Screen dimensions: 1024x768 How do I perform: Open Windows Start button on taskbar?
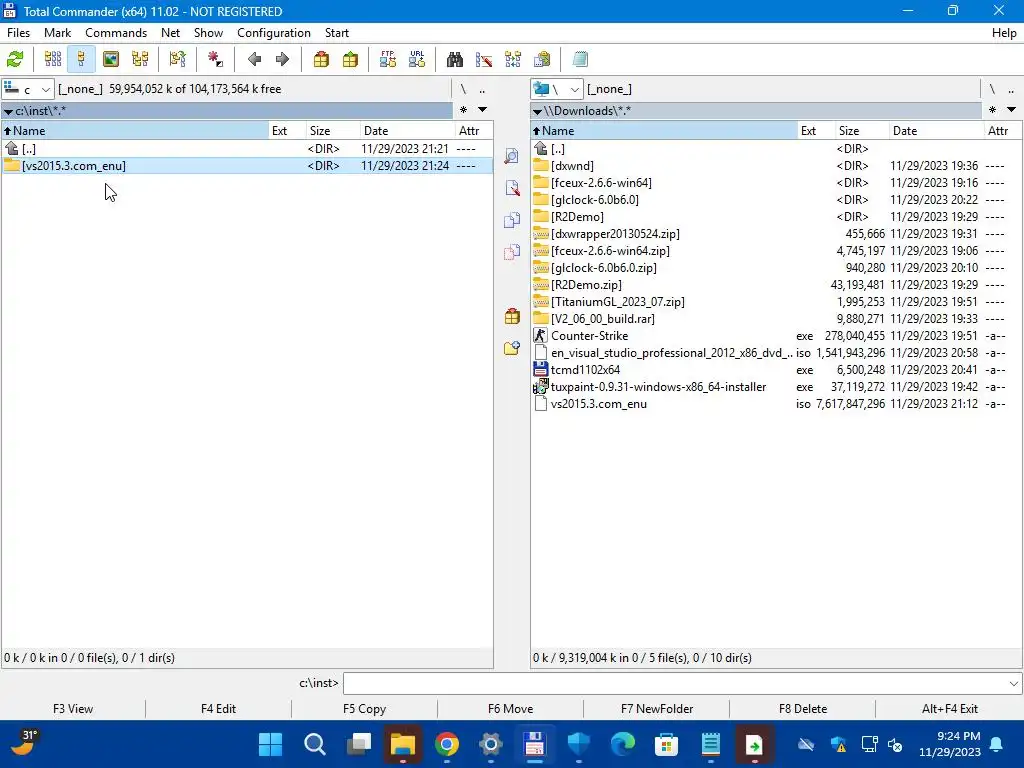[x=270, y=744]
